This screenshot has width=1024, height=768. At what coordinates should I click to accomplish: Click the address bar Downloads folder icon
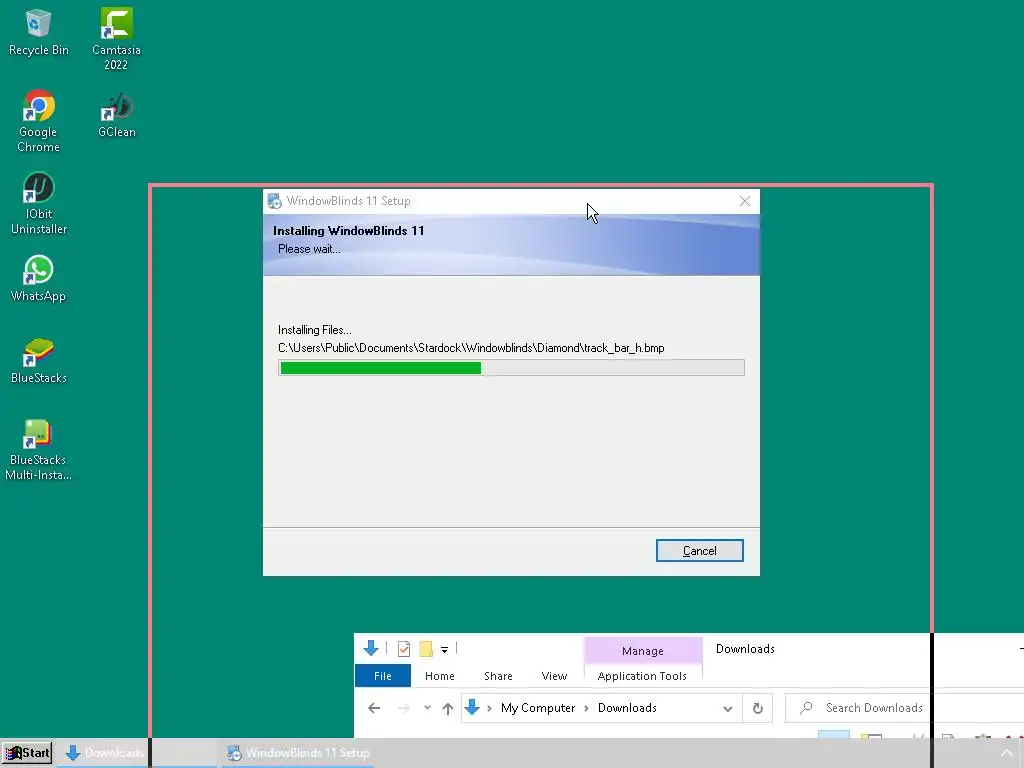(472, 707)
